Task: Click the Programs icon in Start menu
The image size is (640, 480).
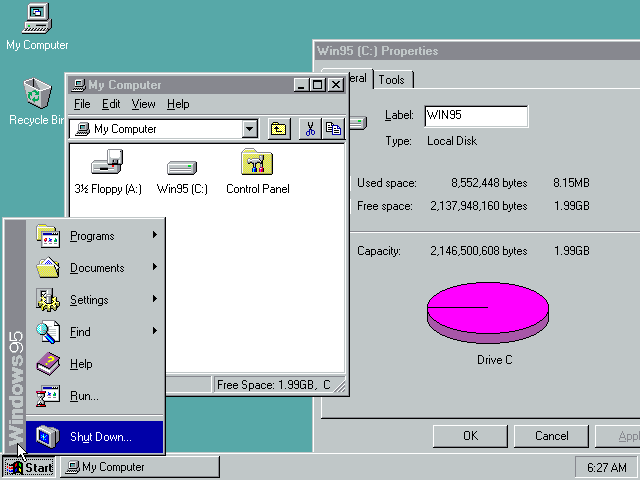Action: pyautogui.click(x=48, y=236)
